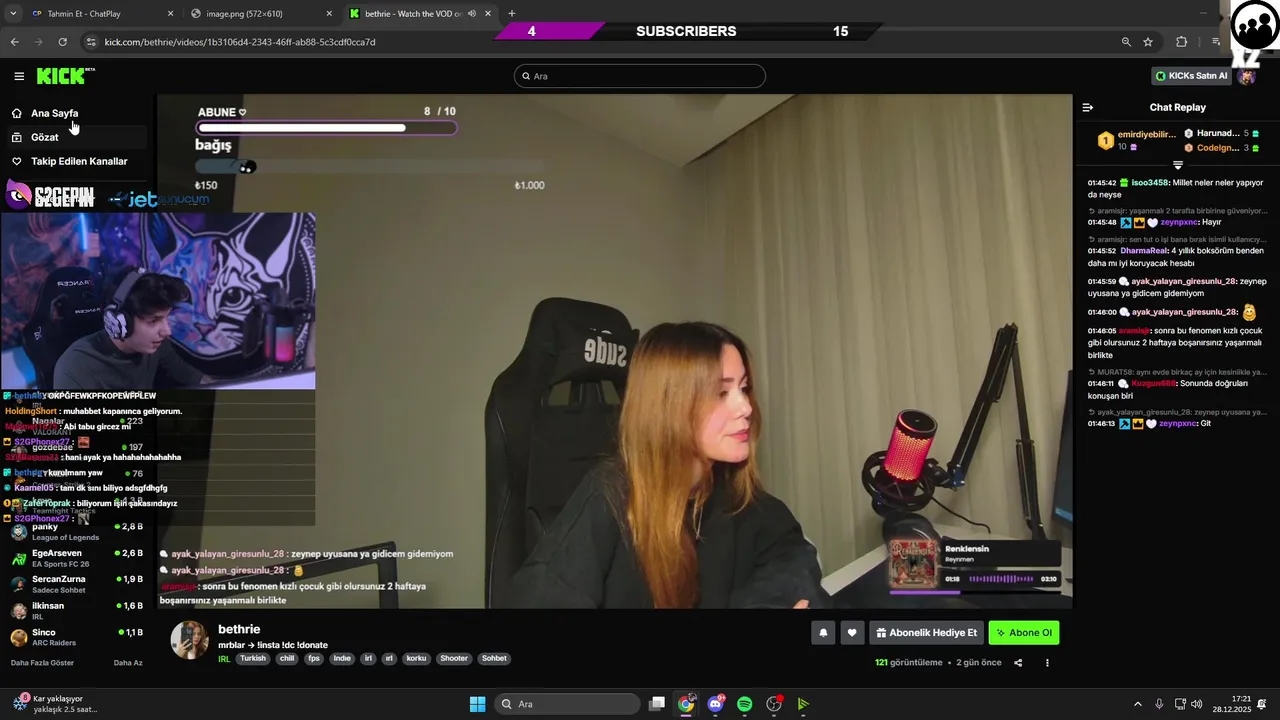Jump to chat timestamp 01:46:05

[x=1102, y=331]
